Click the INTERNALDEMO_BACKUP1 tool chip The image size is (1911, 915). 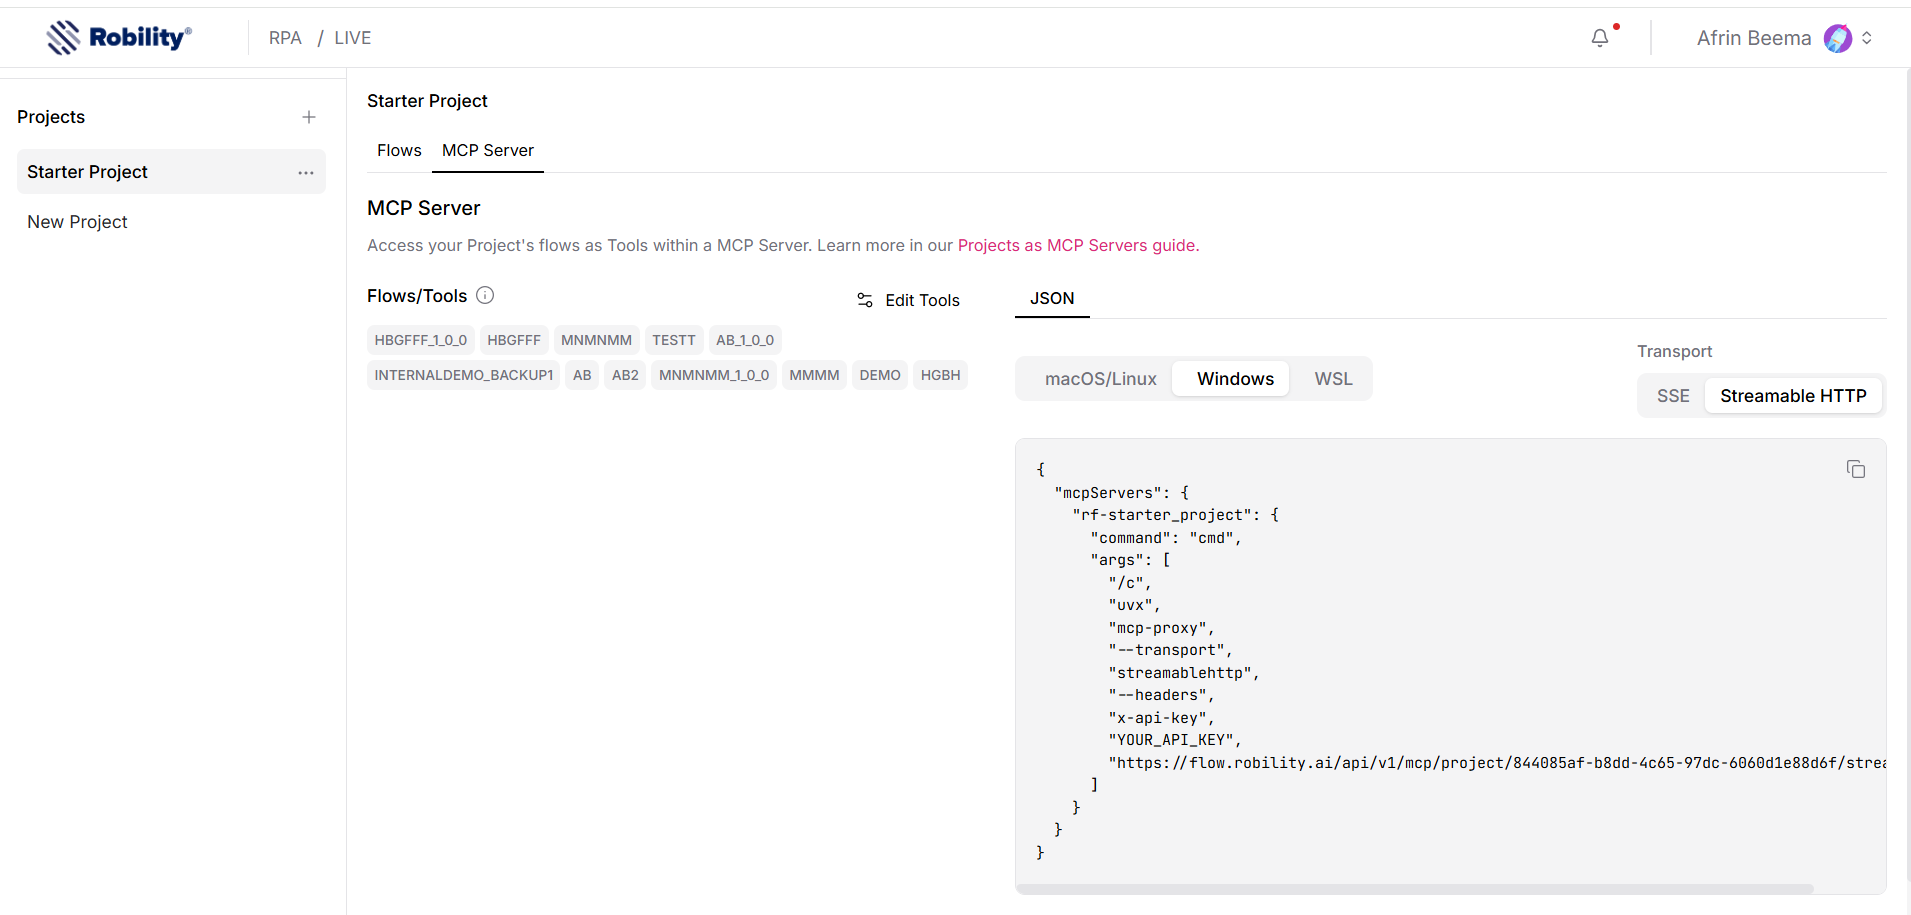[464, 375]
